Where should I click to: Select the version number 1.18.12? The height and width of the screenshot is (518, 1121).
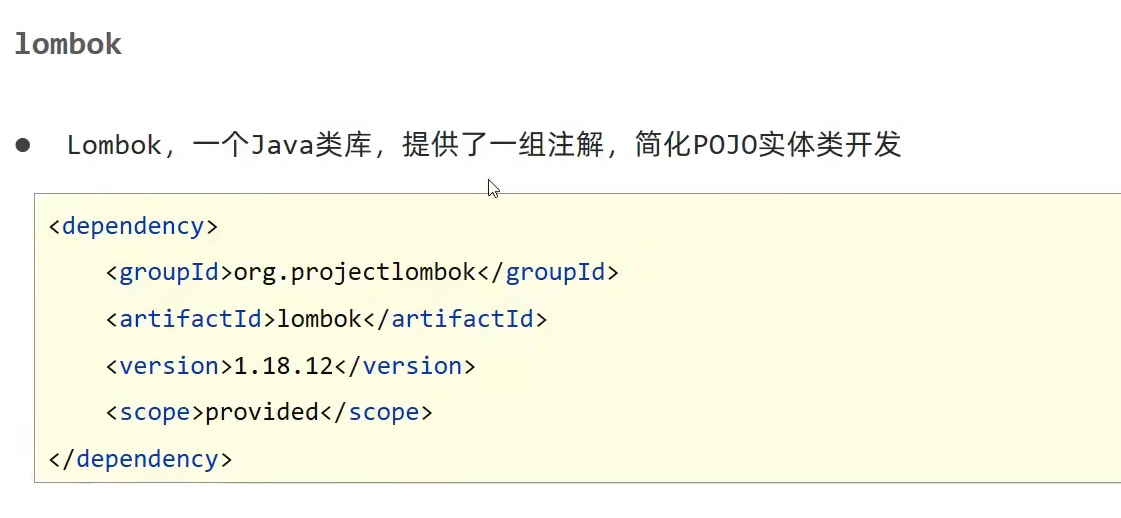(x=283, y=366)
